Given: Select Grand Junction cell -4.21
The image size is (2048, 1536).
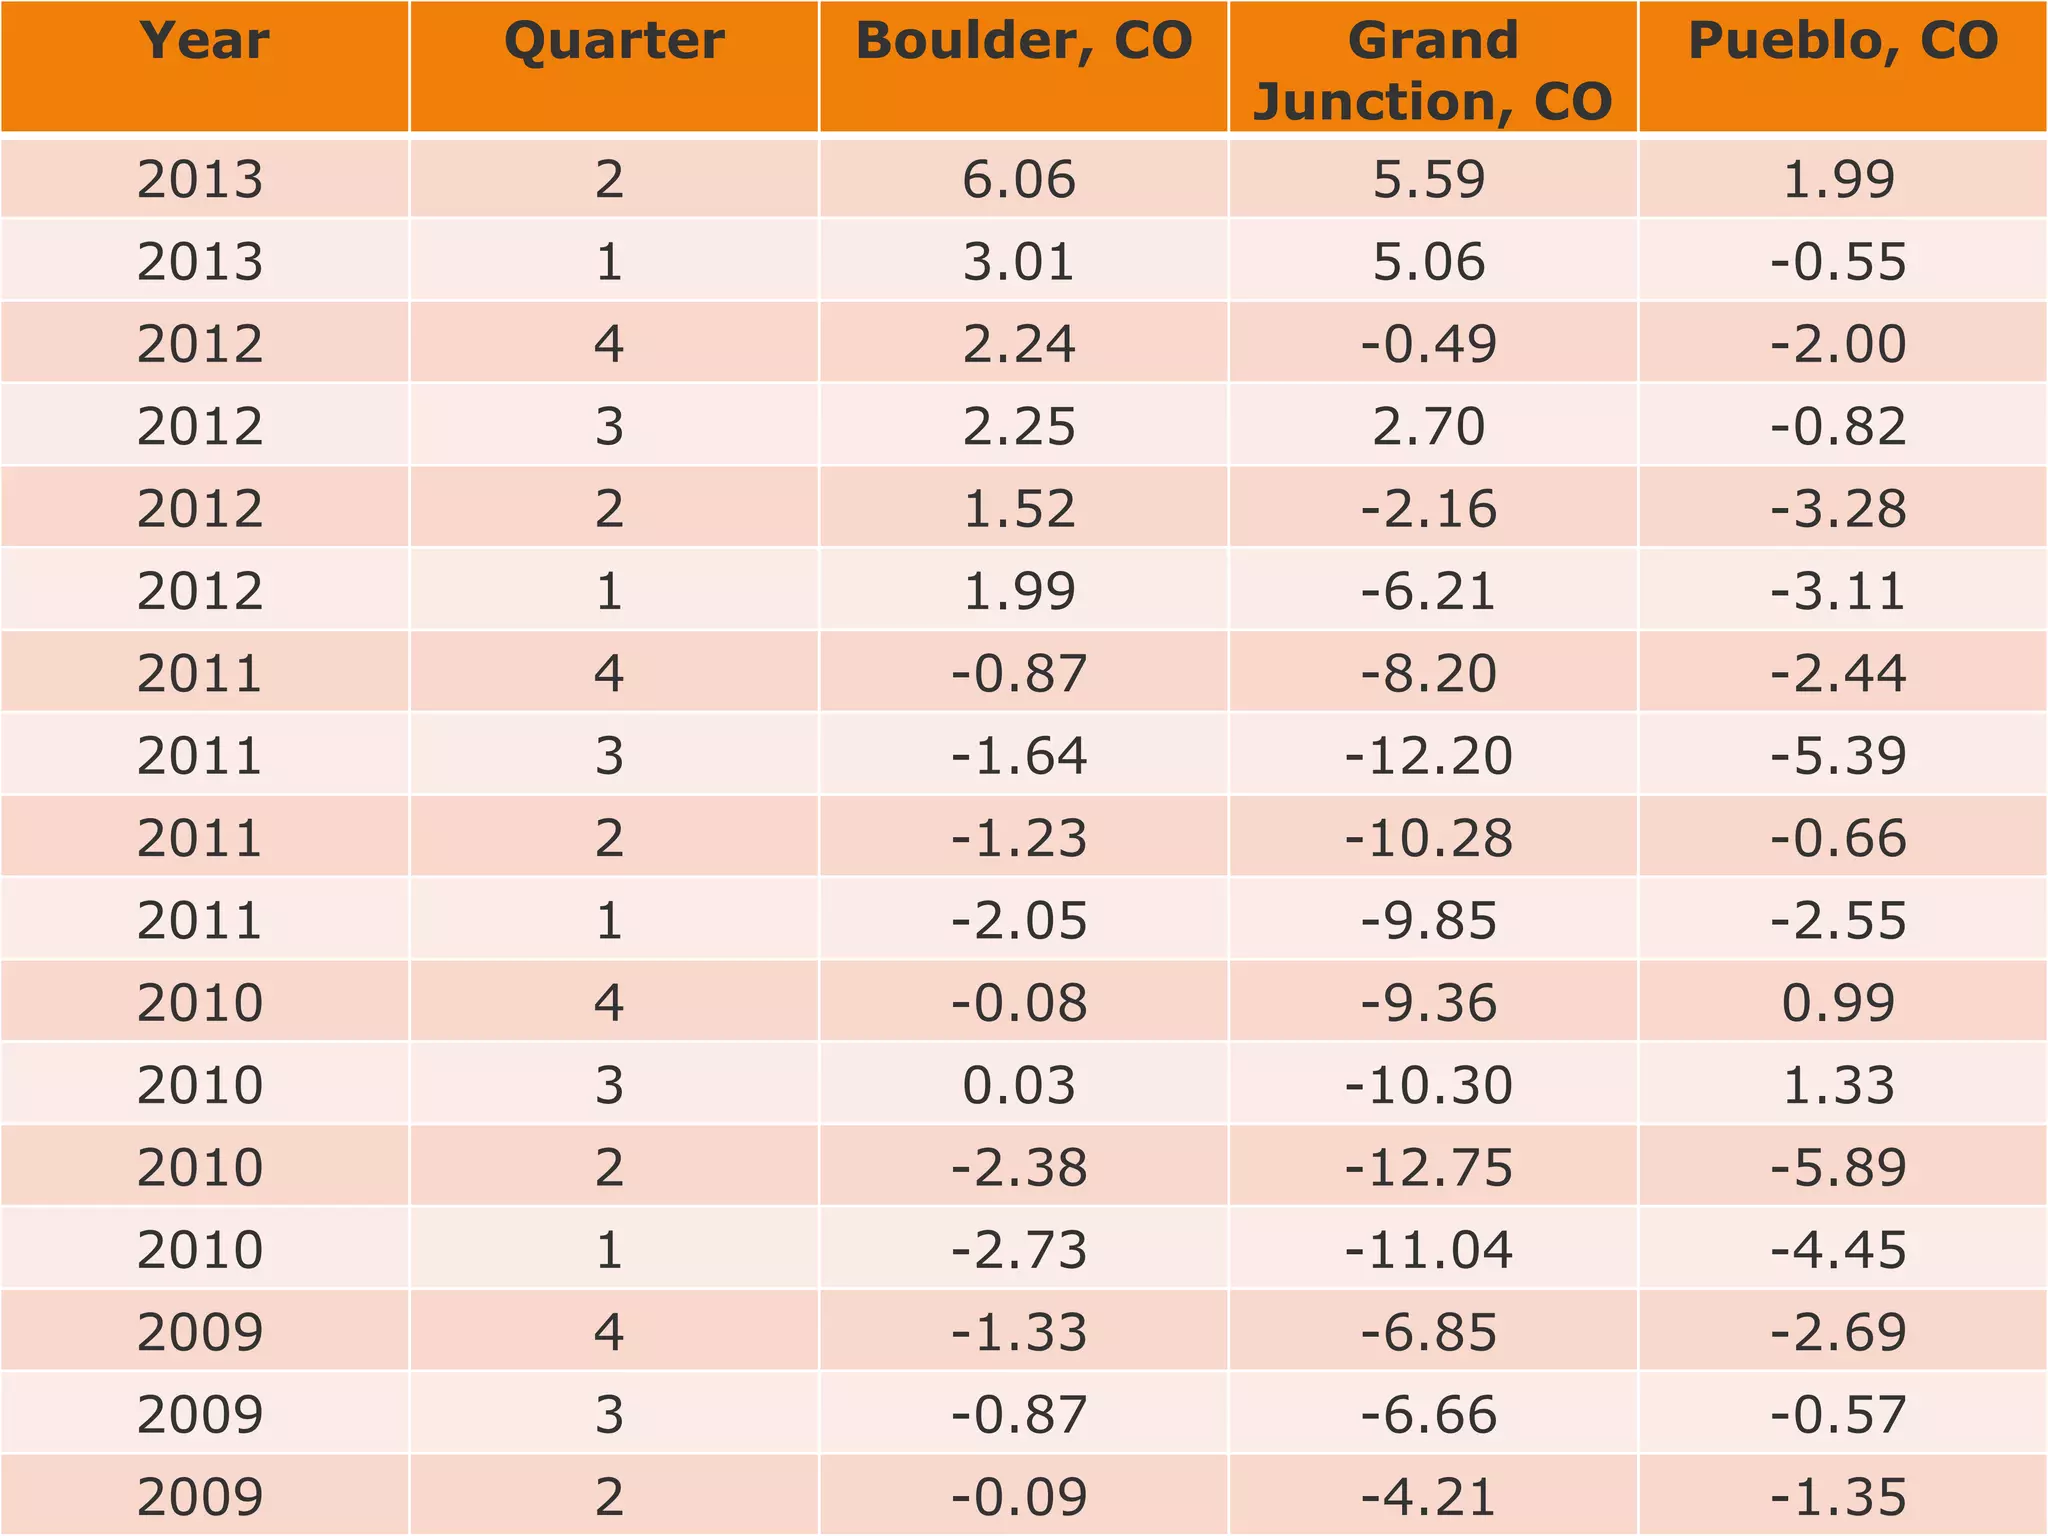Looking at the screenshot, I should click(x=1429, y=1497).
